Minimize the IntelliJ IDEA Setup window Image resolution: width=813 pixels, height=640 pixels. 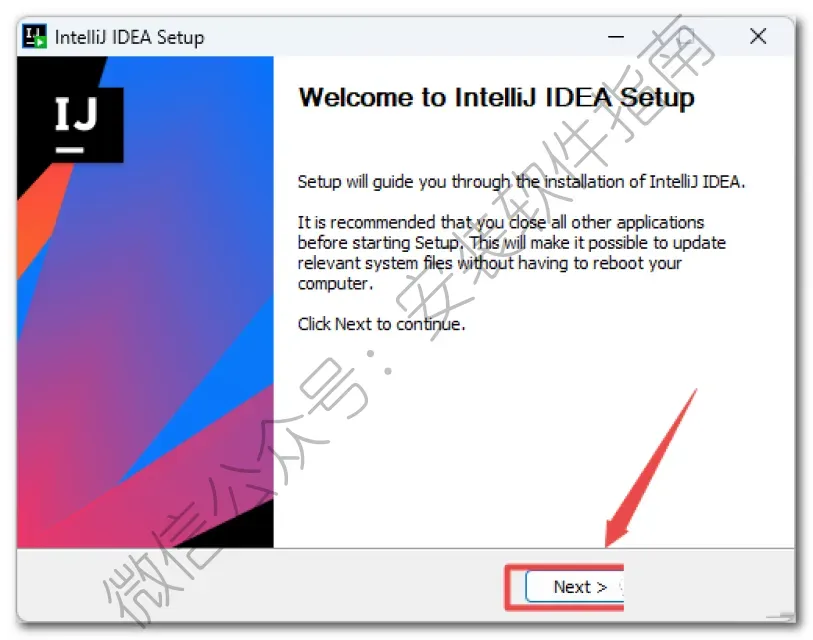click(615, 36)
